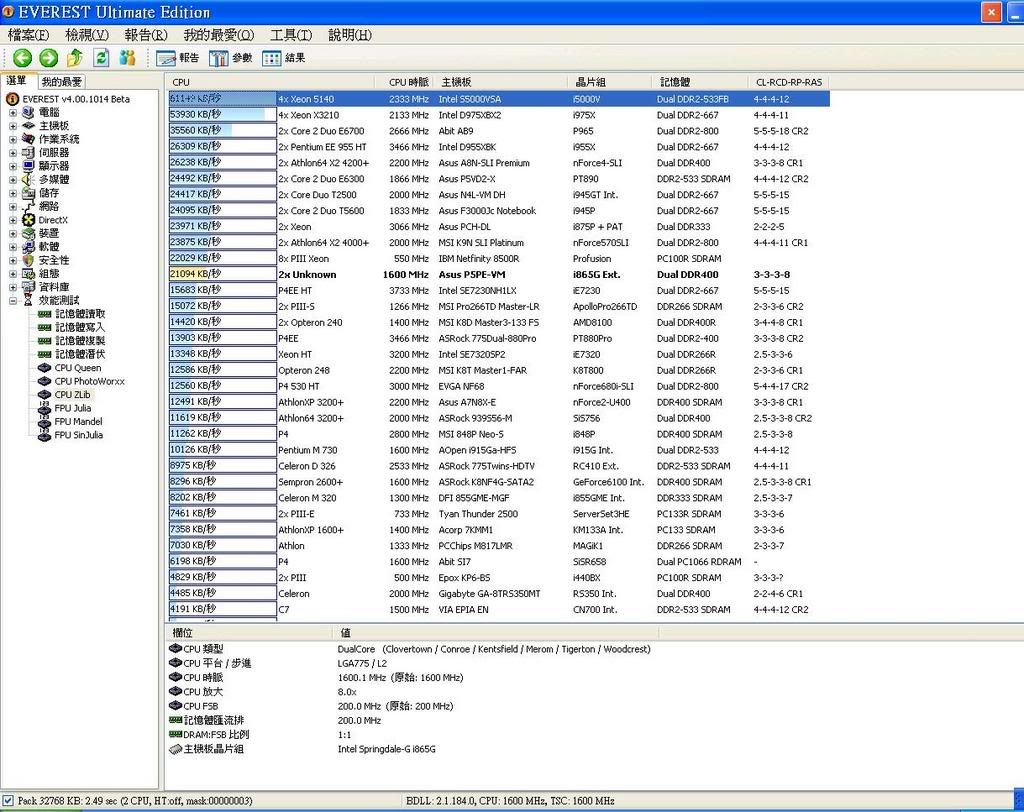Image resolution: width=1024 pixels, height=812 pixels.
Task: Select 效能測試 in the left tree
Action: point(59,300)
